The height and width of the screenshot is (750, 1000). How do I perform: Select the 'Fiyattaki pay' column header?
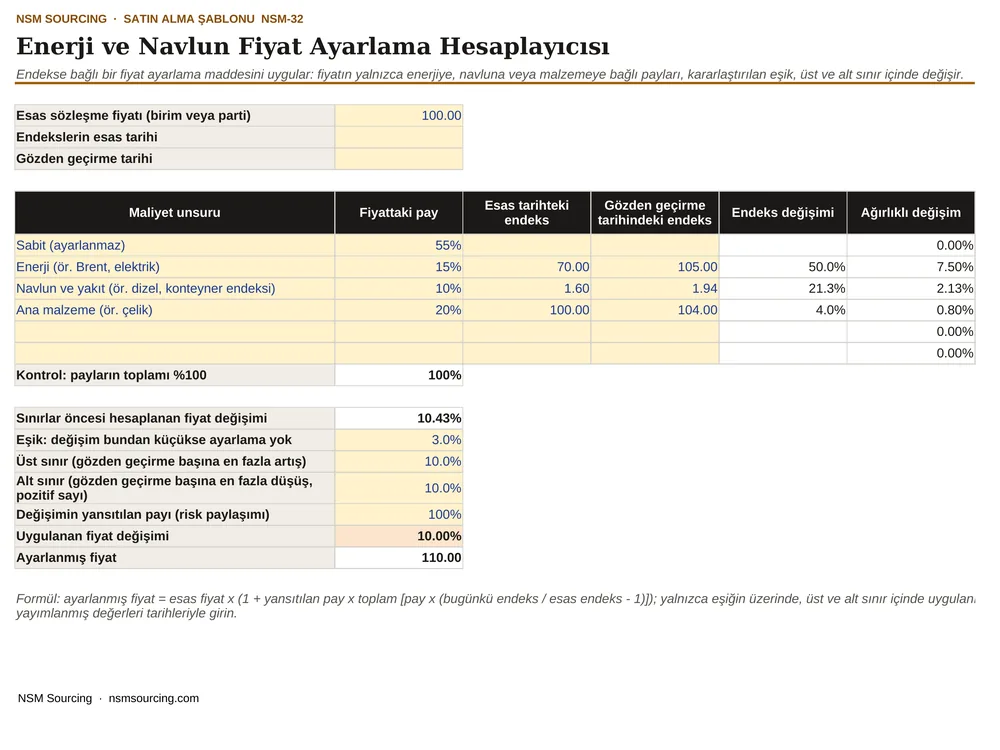click(x=399, y=212)
